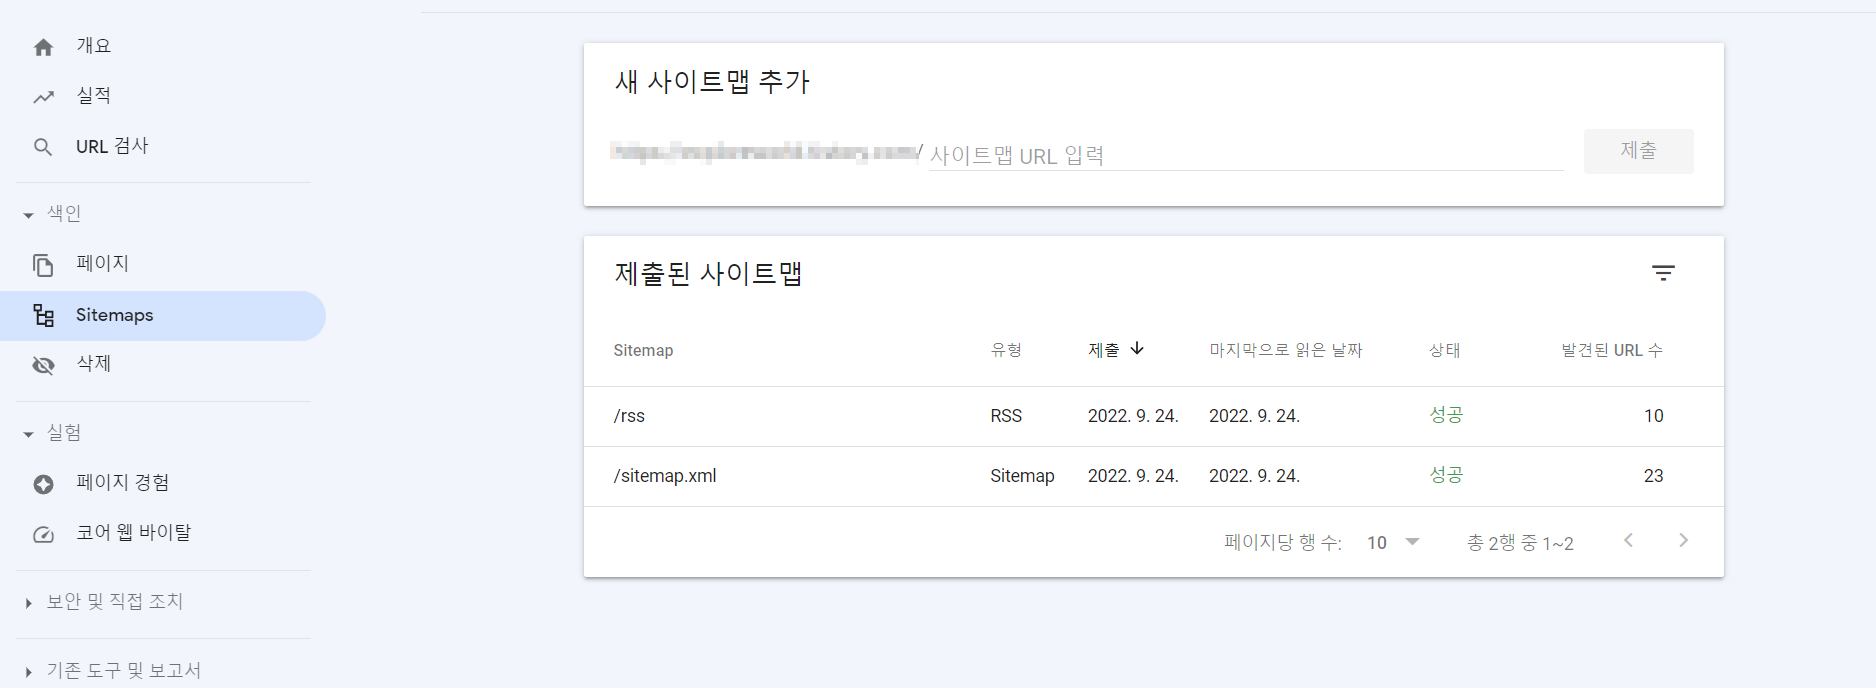
Task: Open the /rss sitemap row
Action: (1153, 416)
